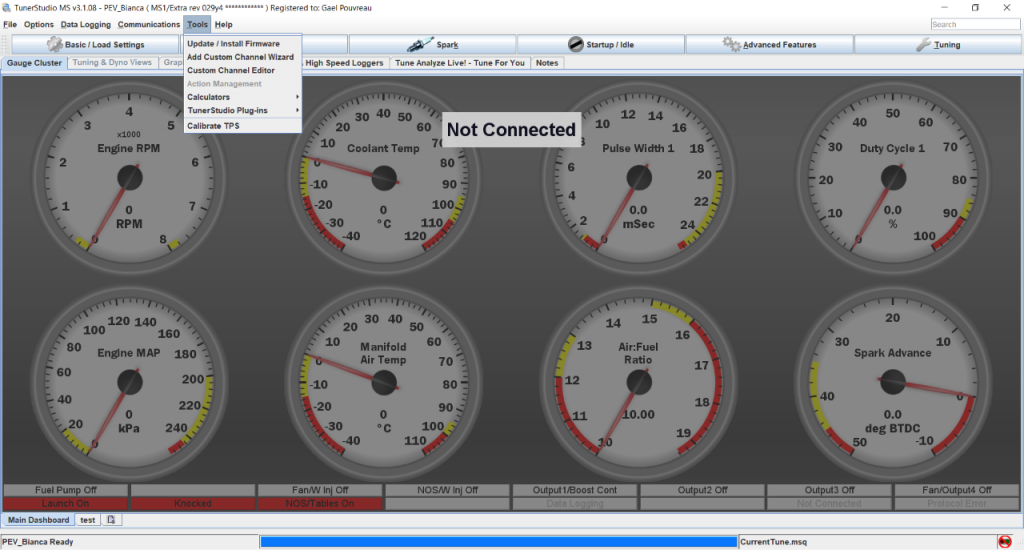Open Basic / Load Settings
This screenshot has height=550, width=1024.
[x=95, y=44]
